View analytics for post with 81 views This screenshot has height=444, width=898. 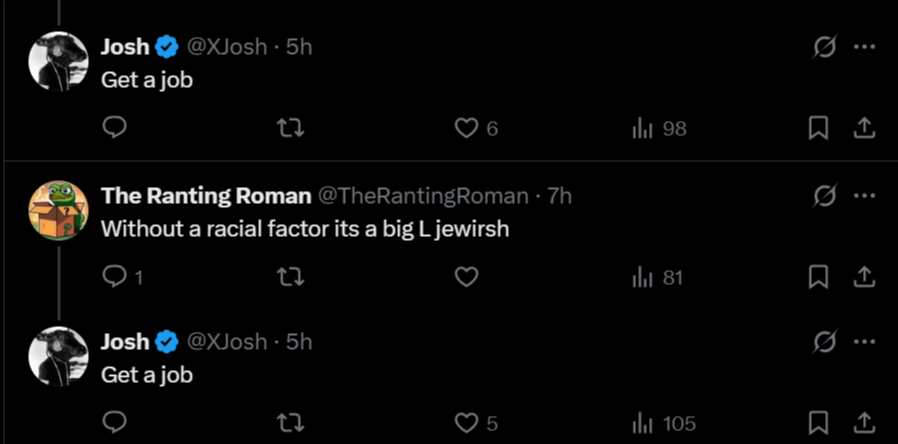658,278
